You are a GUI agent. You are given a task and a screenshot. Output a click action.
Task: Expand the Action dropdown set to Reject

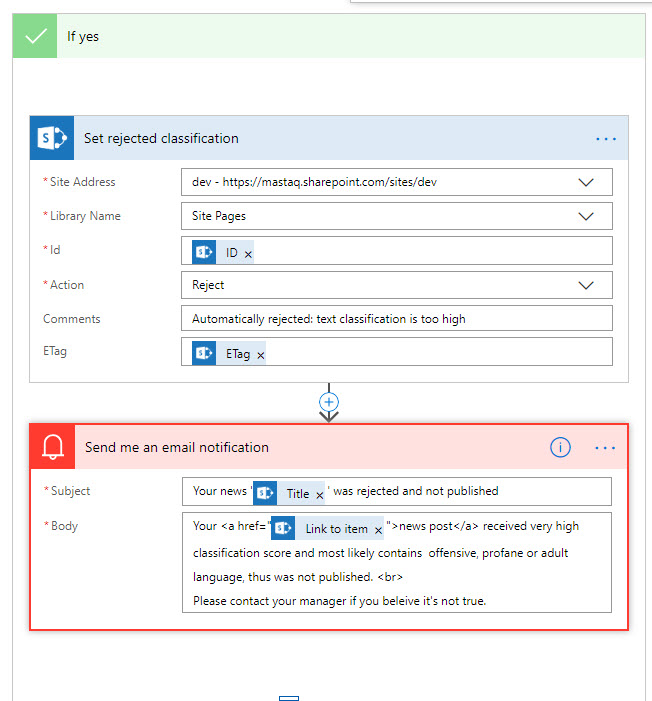coord(586,285)
